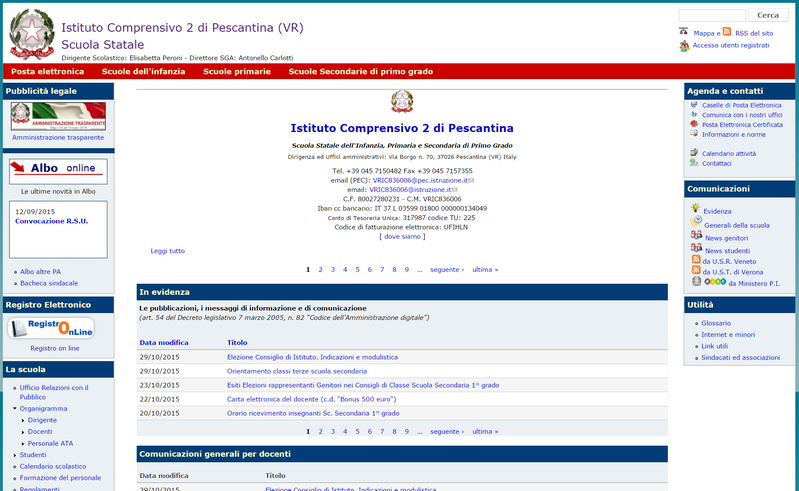Click the Posta Elettronica Certificata red icon
Screen dimensions: 799x491
click(694, 124)
